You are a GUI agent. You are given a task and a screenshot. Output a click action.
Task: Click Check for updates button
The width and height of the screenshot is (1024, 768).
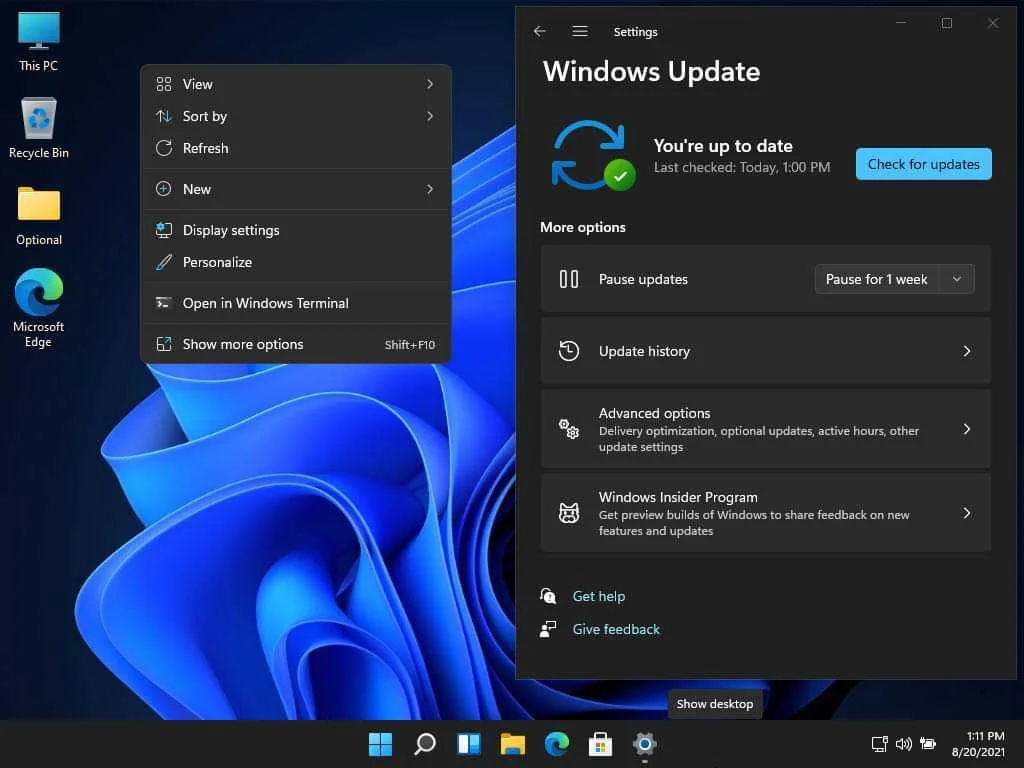click(923, 164)
